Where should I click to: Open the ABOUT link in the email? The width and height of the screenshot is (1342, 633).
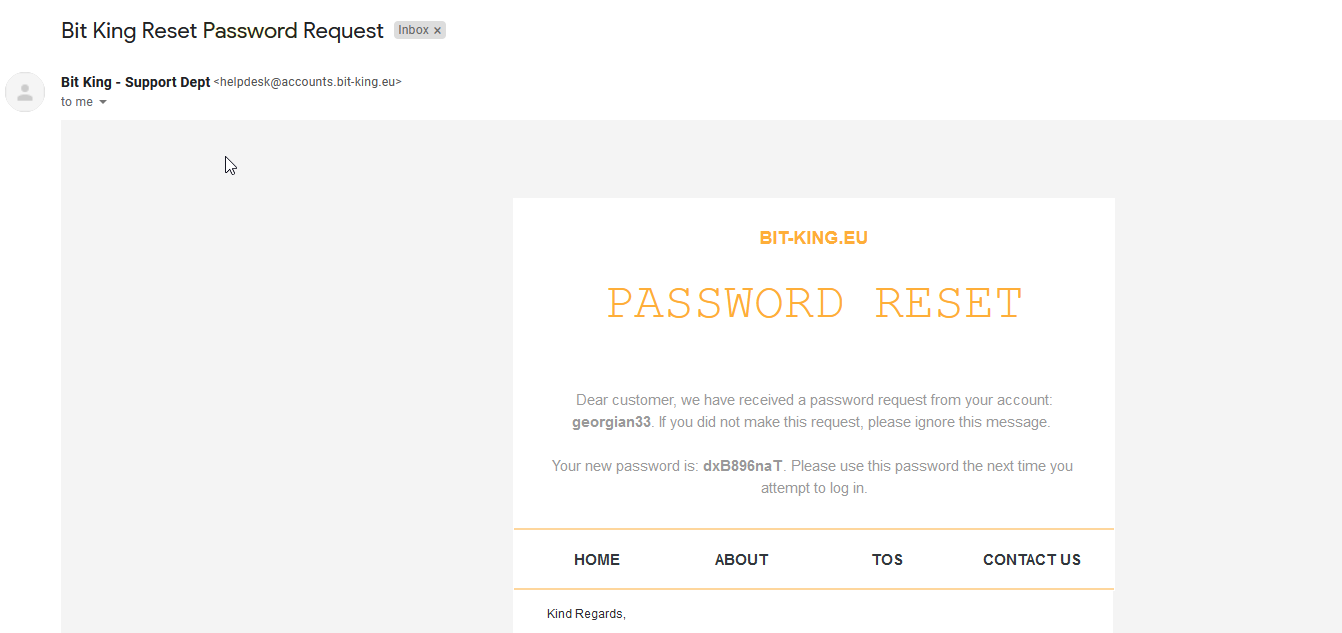point(742,560)
